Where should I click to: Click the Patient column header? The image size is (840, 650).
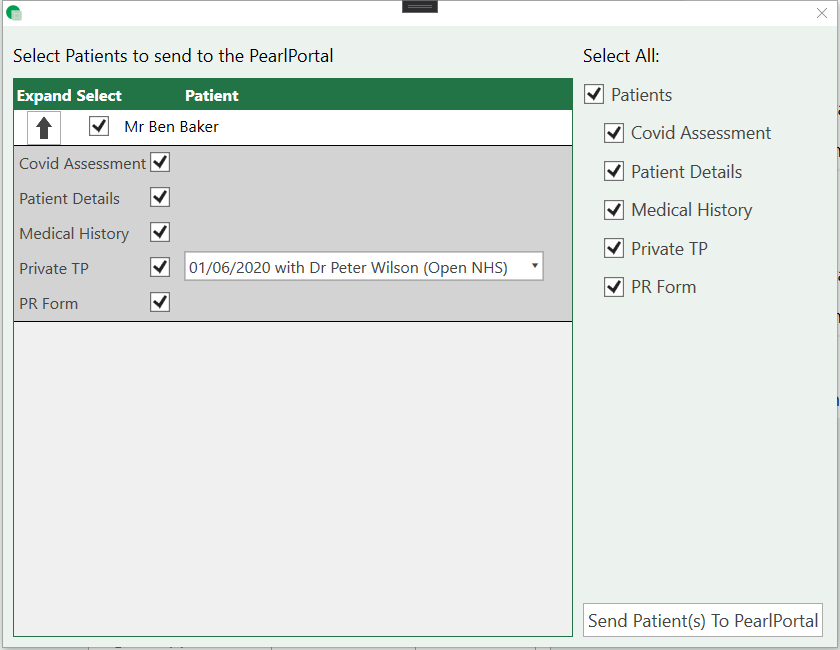[x=212, y=96]
